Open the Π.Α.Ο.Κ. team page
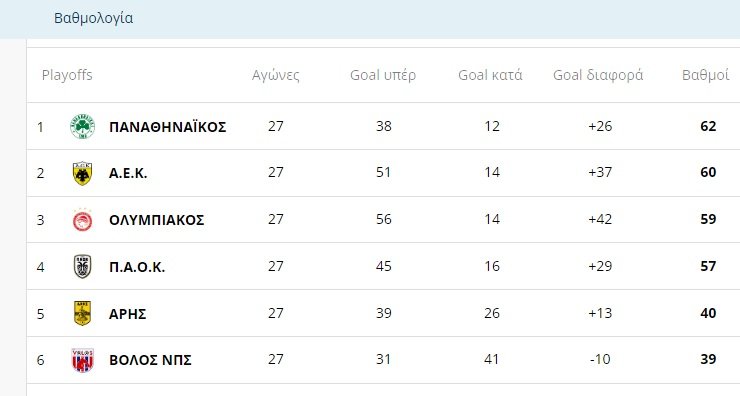 pyautogui.click(x=137, y=267)
